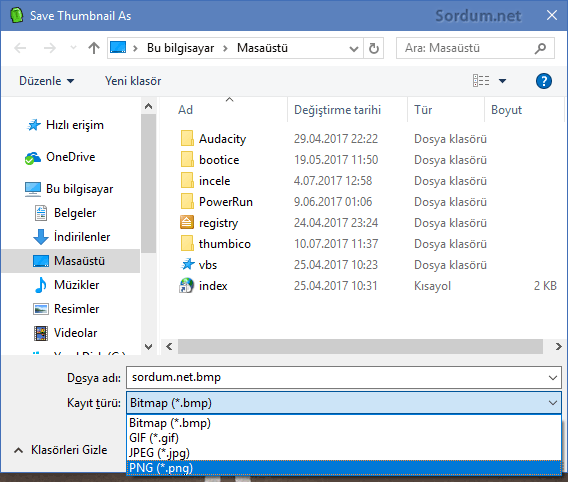Open Belgeler folder in sidebar

[x=65, y=213]
